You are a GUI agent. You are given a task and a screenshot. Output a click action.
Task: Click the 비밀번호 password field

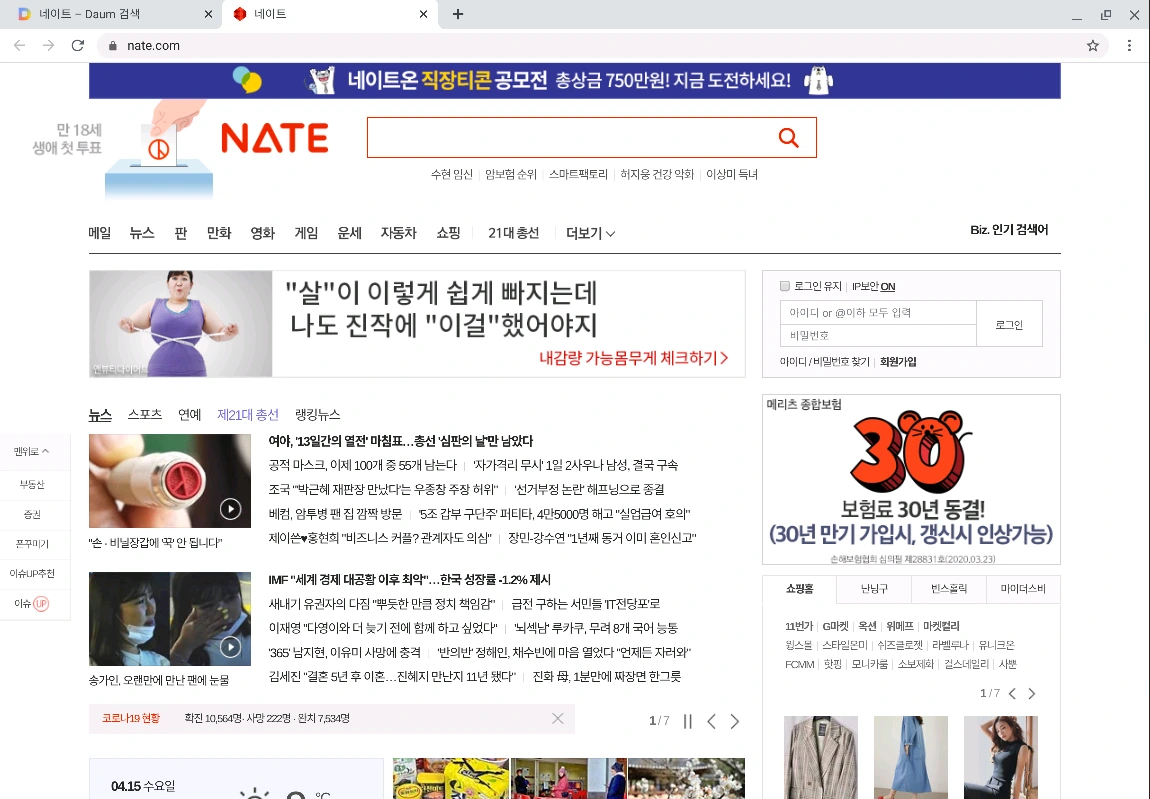coord(878,335)
